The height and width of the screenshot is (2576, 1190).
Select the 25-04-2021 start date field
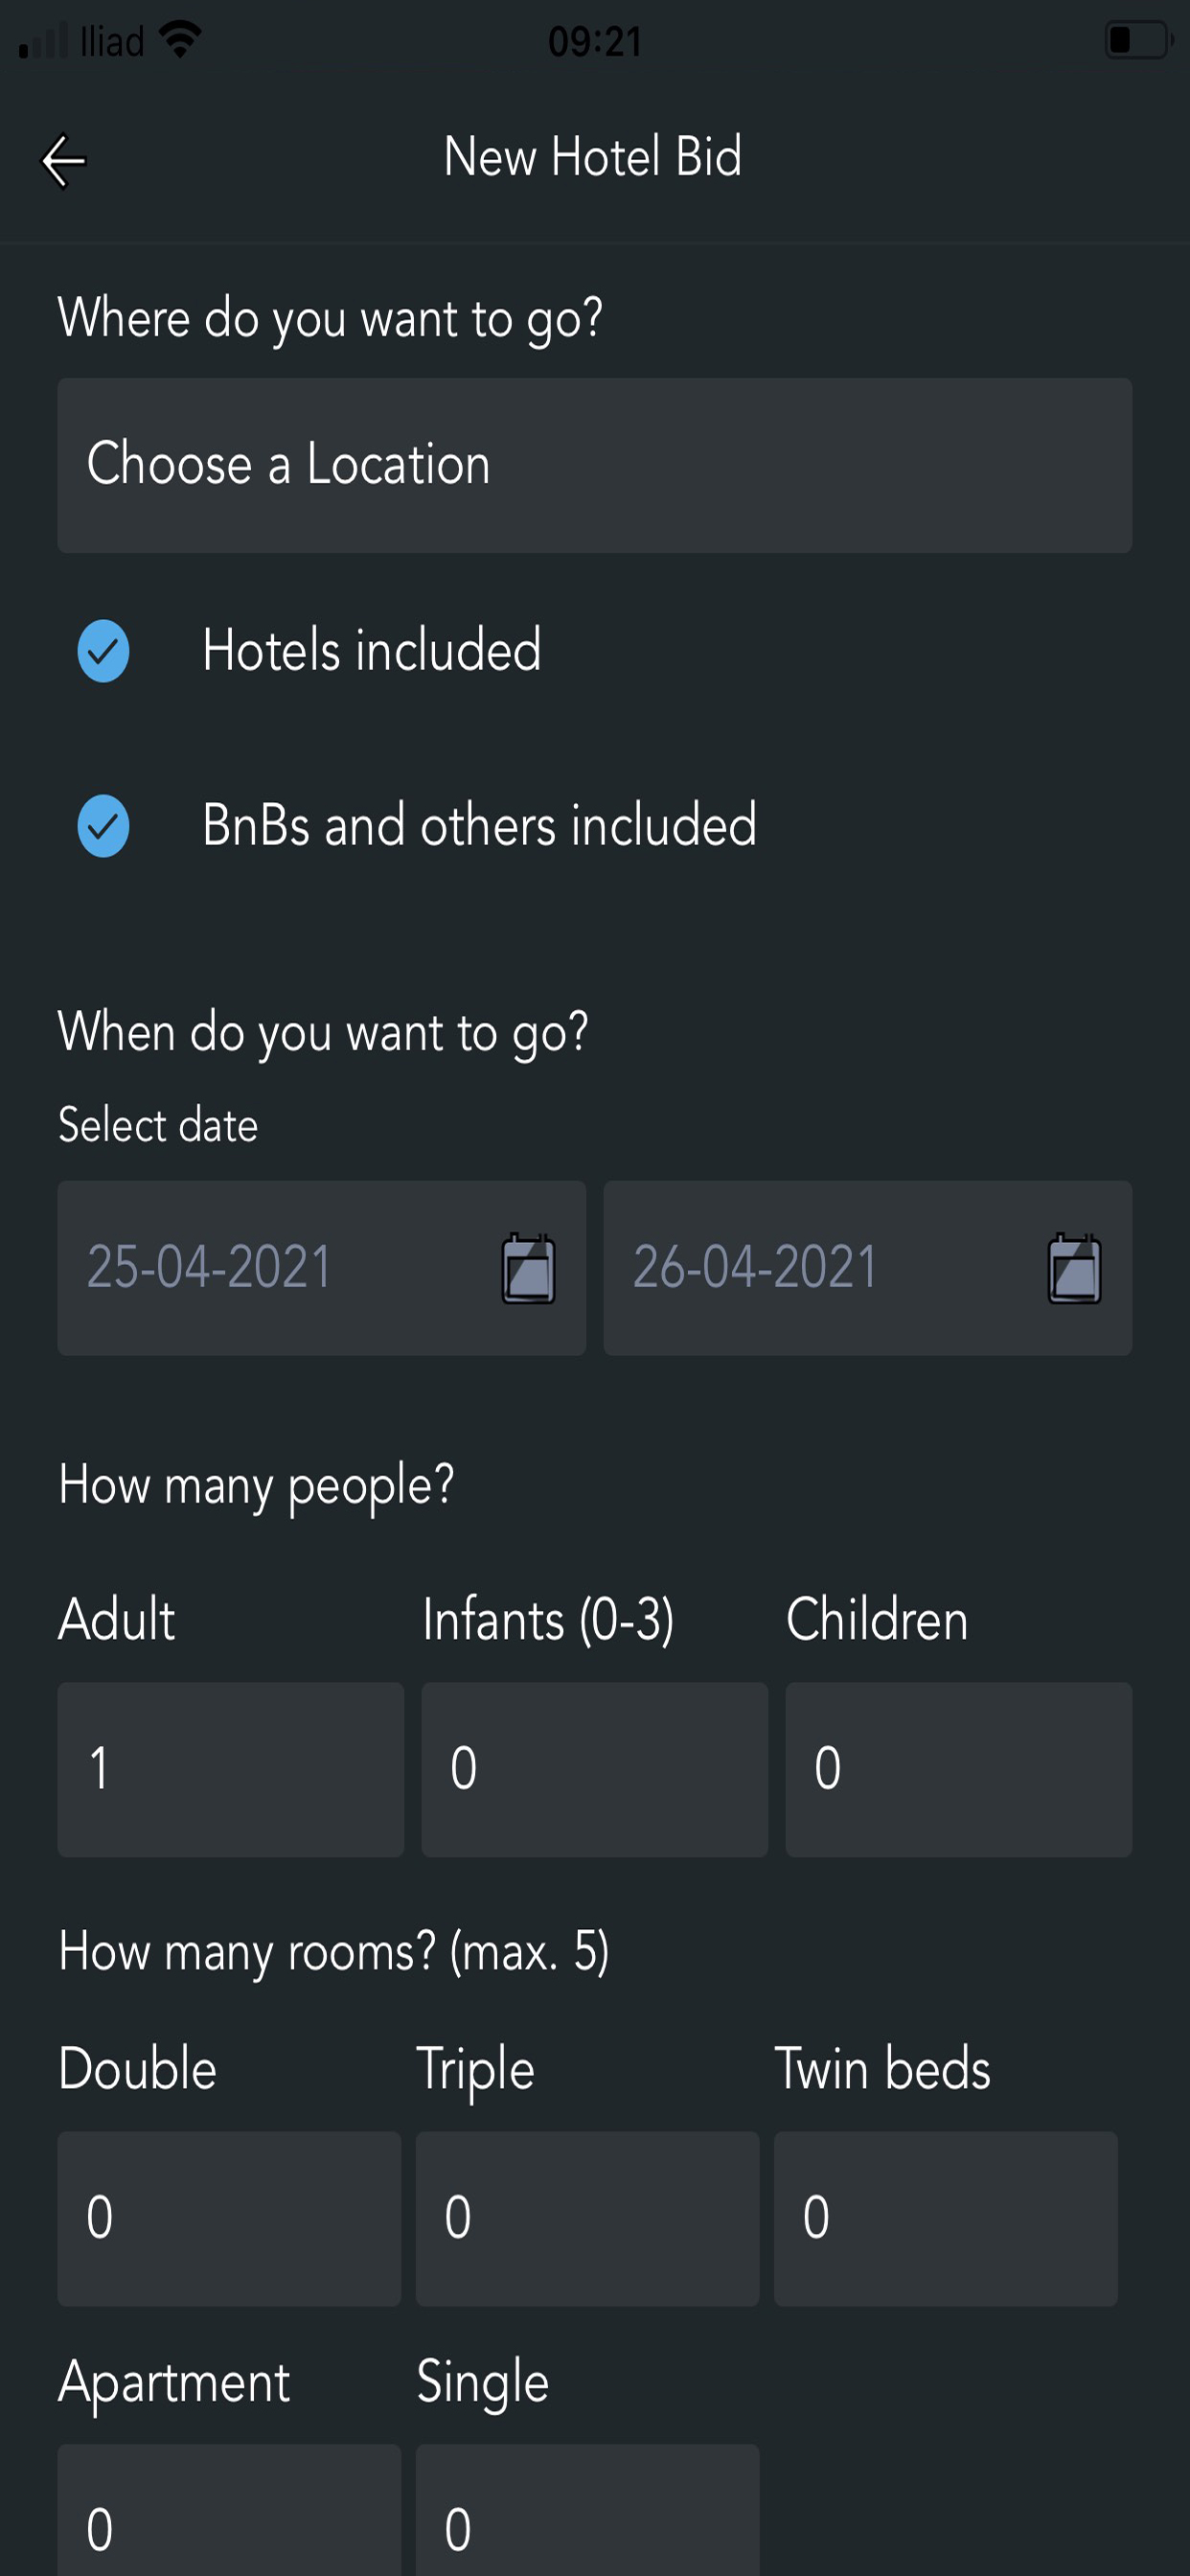point(322,1268)
